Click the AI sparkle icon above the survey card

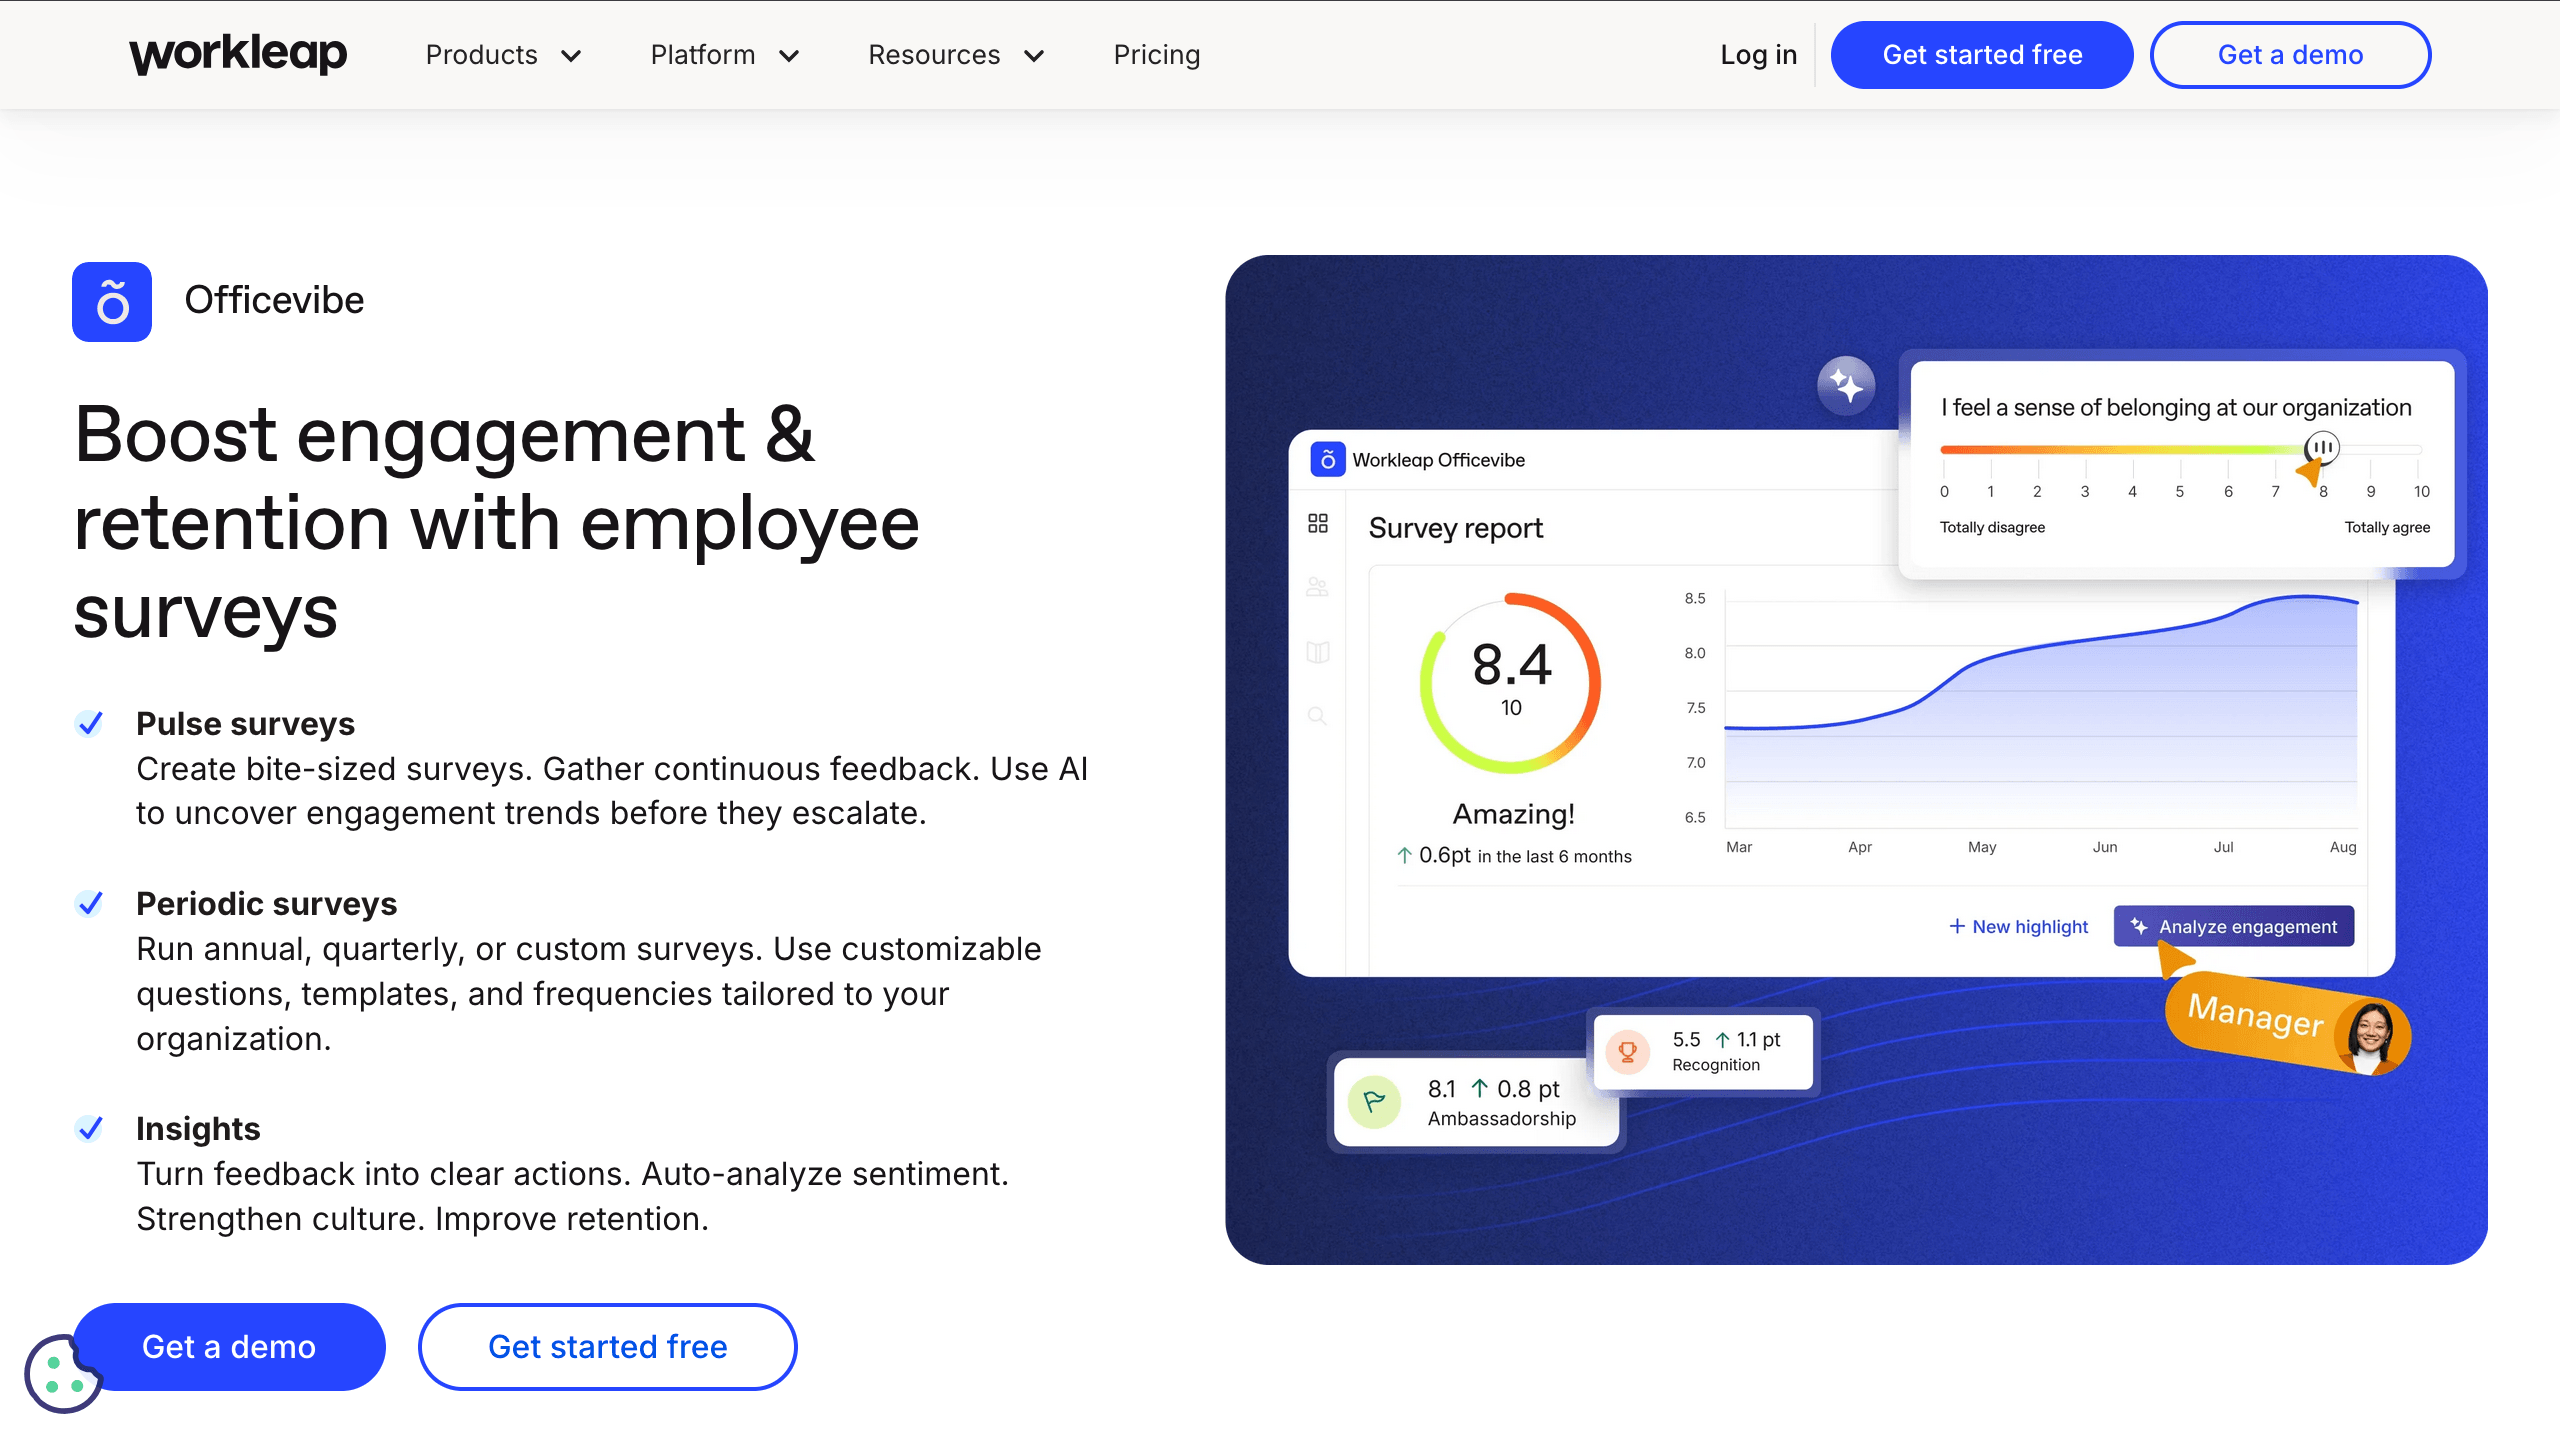tap(1846, 385)
